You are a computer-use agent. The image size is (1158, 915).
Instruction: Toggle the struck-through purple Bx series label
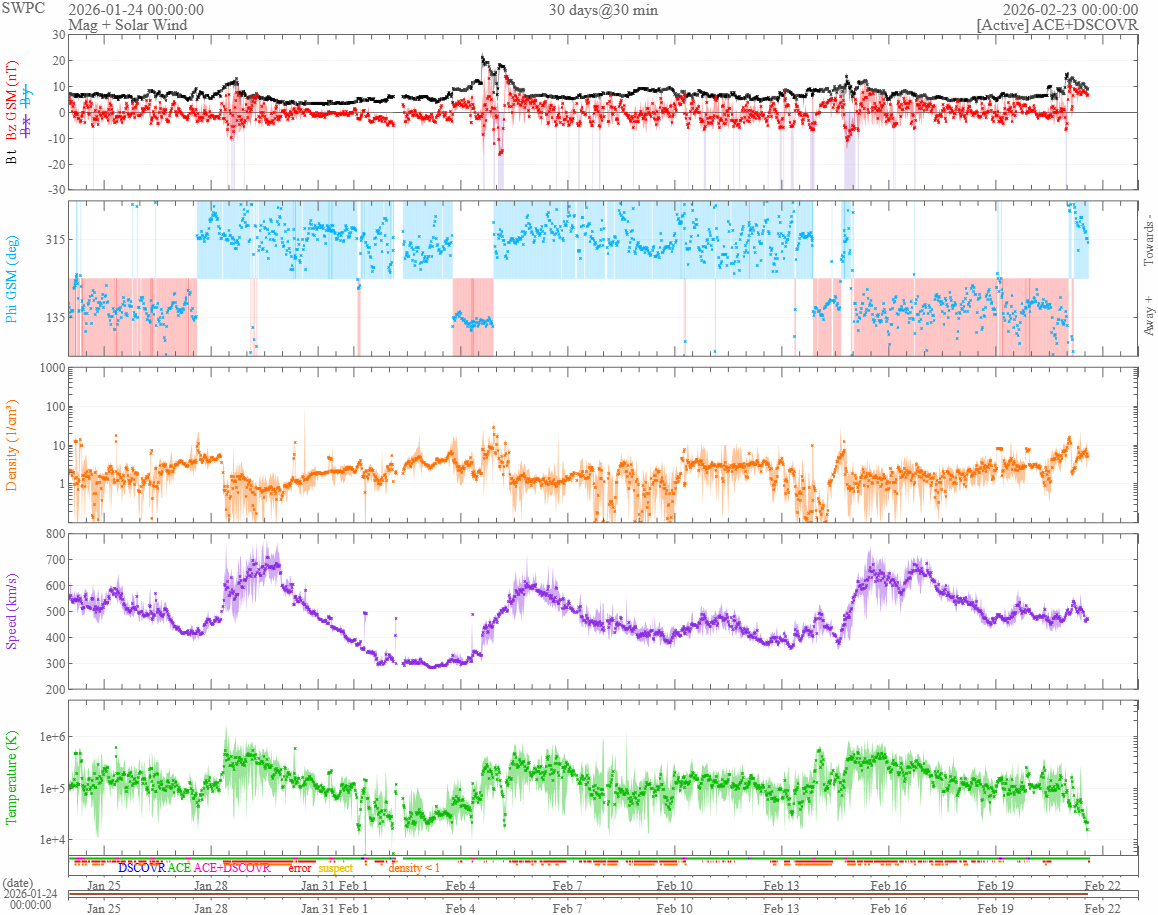(x=27, y=128)
